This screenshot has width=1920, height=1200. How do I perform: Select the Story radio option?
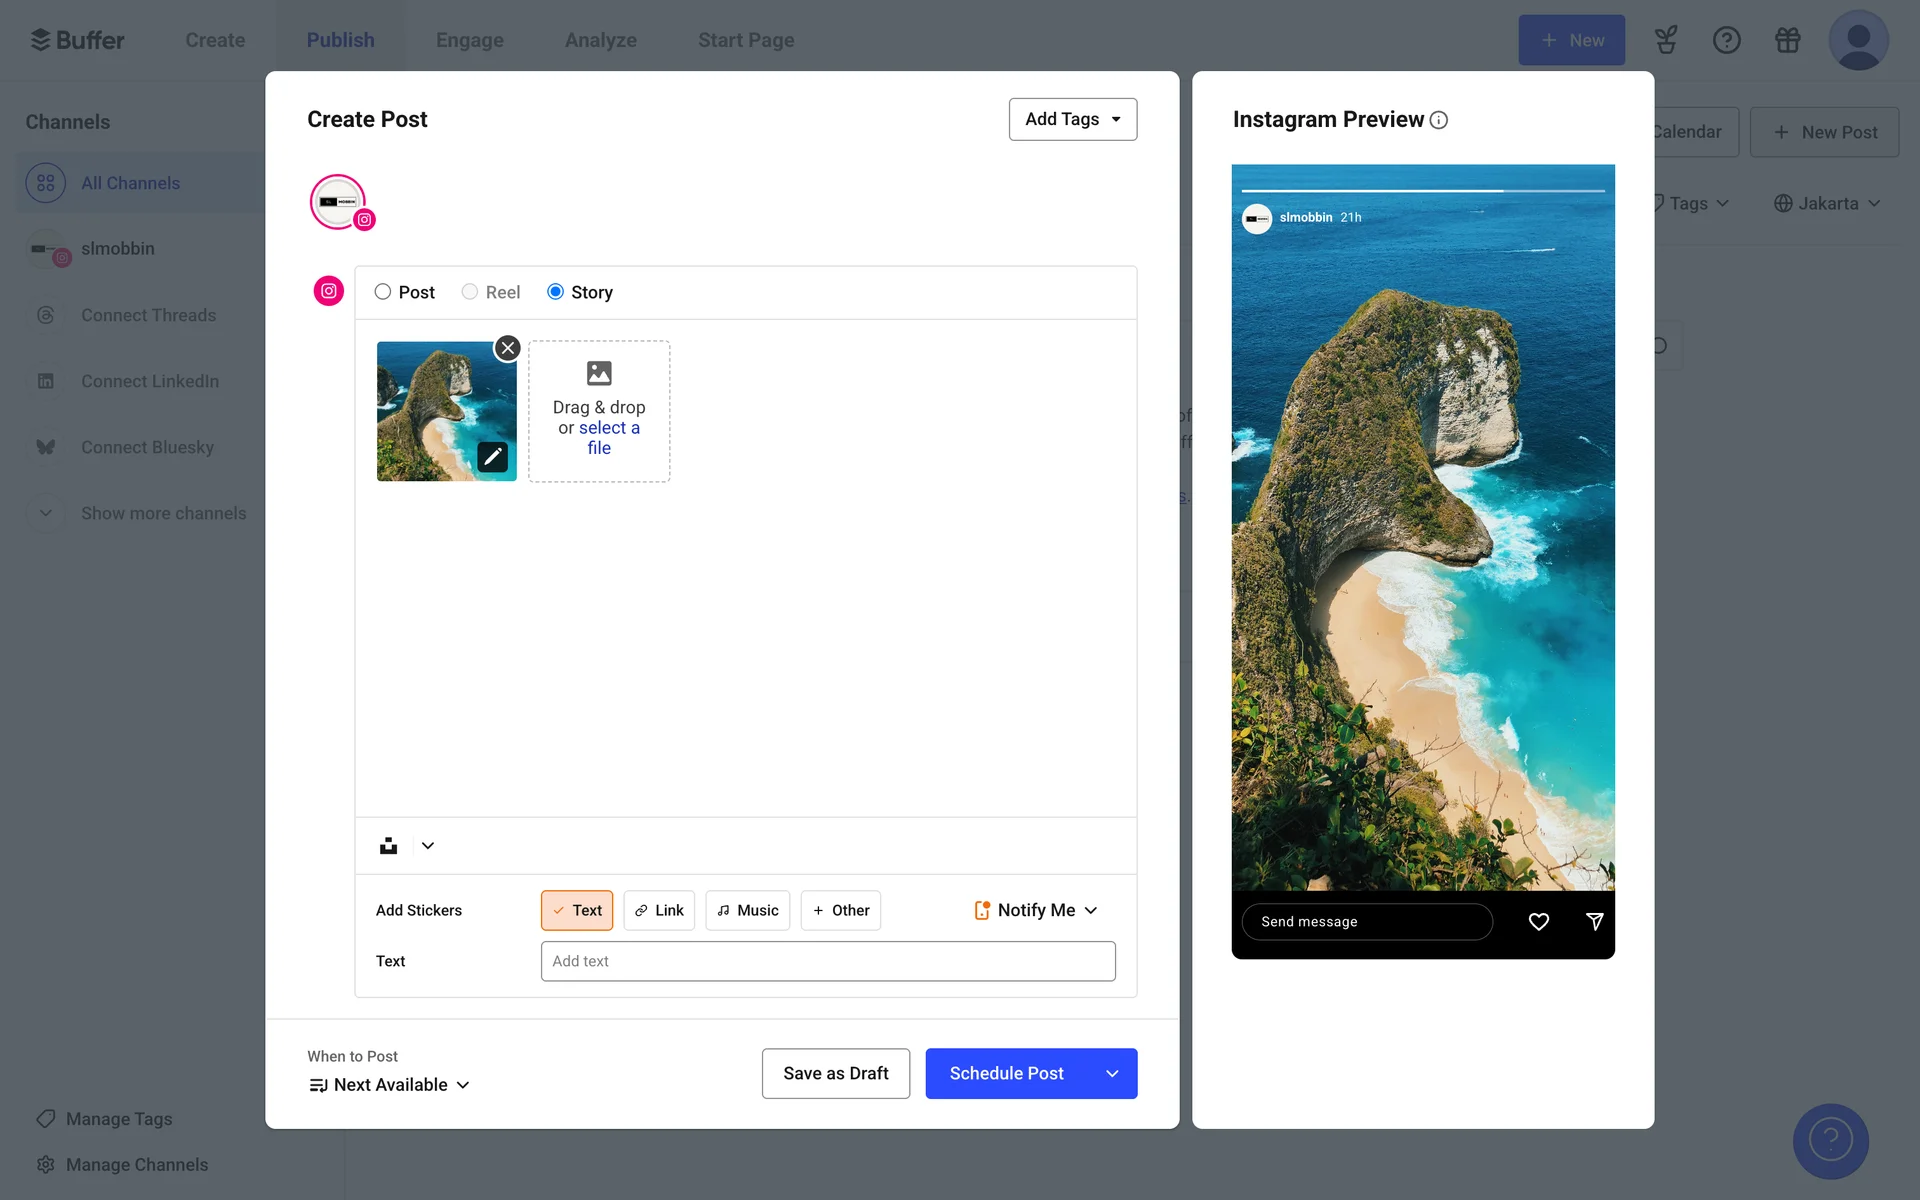pos(555,292)
